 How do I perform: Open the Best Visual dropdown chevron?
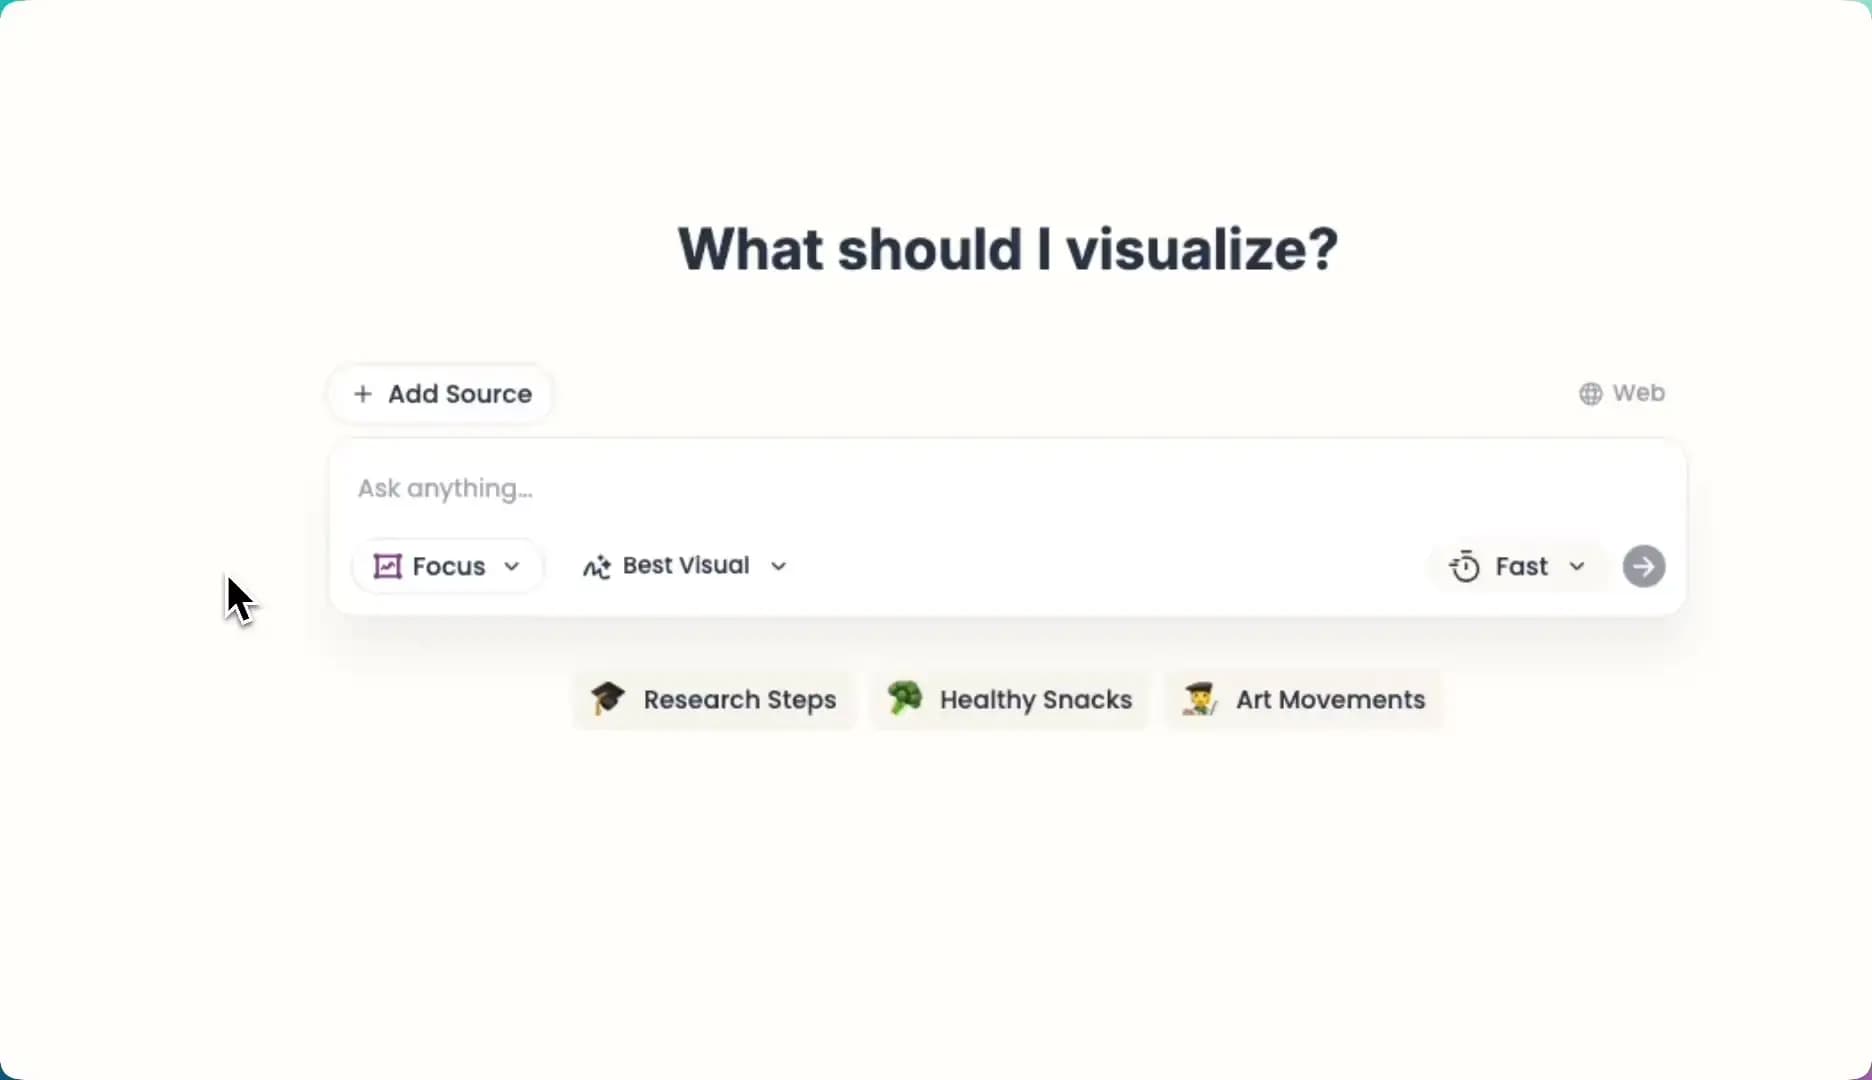(778, 566)
